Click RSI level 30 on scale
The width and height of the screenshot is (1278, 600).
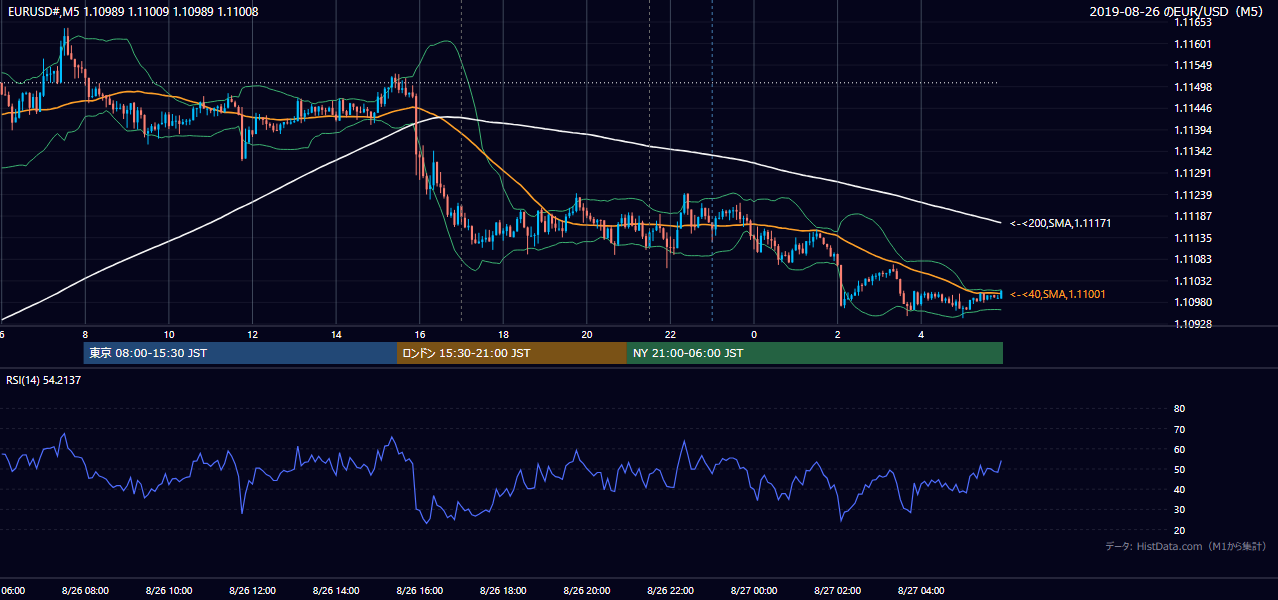(1179, 510)
